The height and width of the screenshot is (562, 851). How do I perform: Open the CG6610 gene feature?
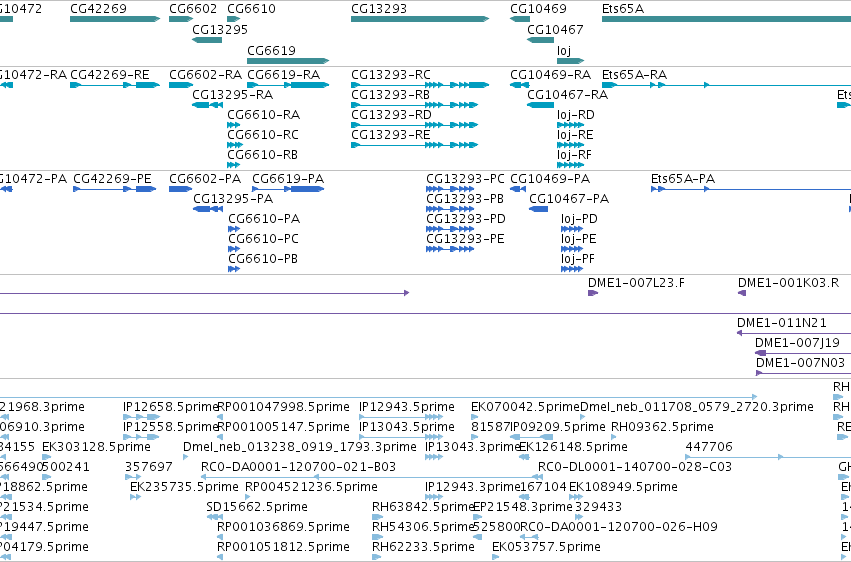point(233,19)
